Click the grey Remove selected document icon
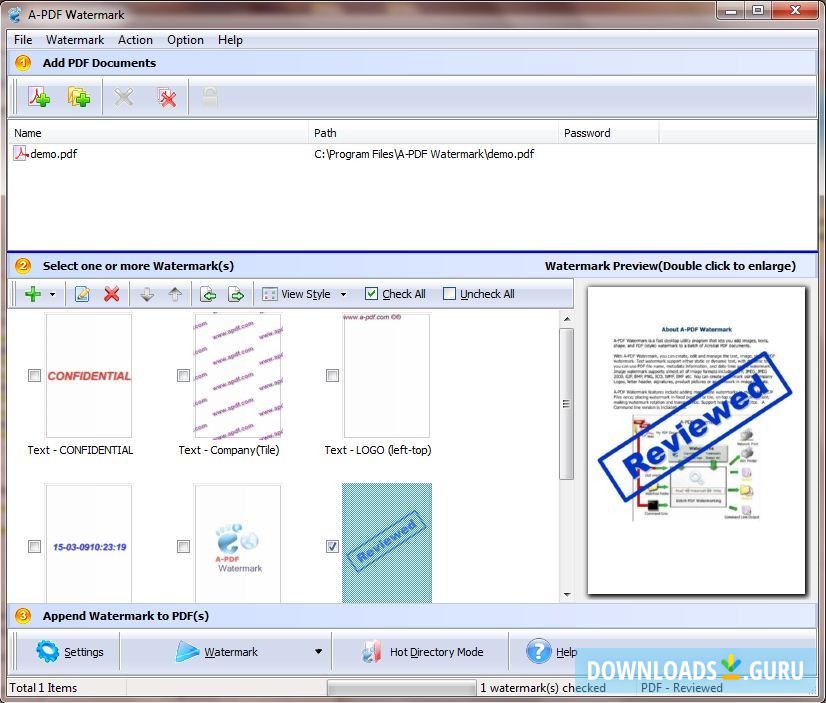Viewport: 826px width, 703px height. pos(124,97)
